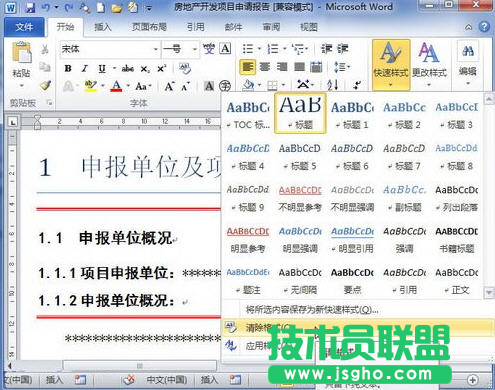Select the 明显引用 style thumbnail

[352, 239]
